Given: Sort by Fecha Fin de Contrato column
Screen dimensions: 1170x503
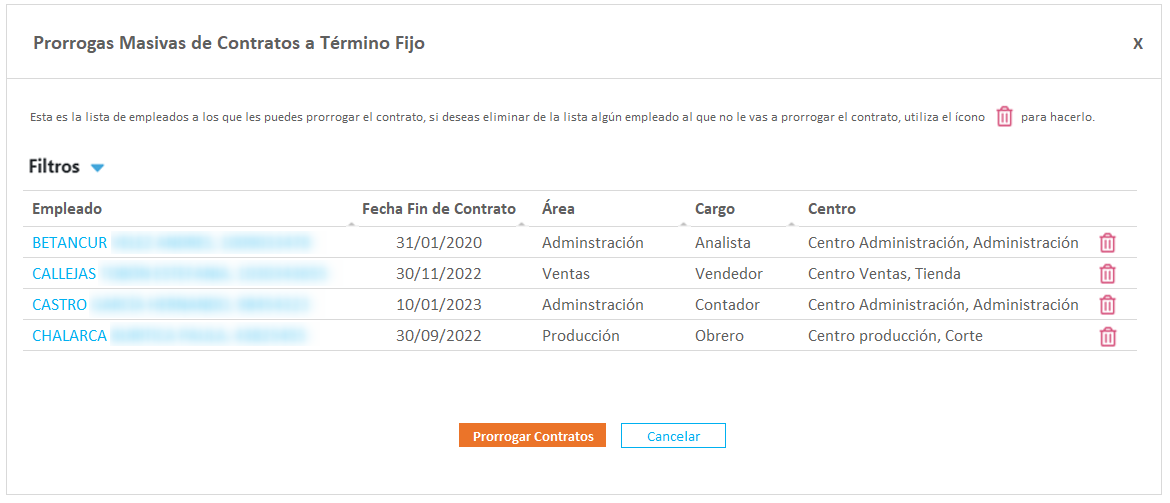Looking at the screenshot, I should tap(439, 209).
